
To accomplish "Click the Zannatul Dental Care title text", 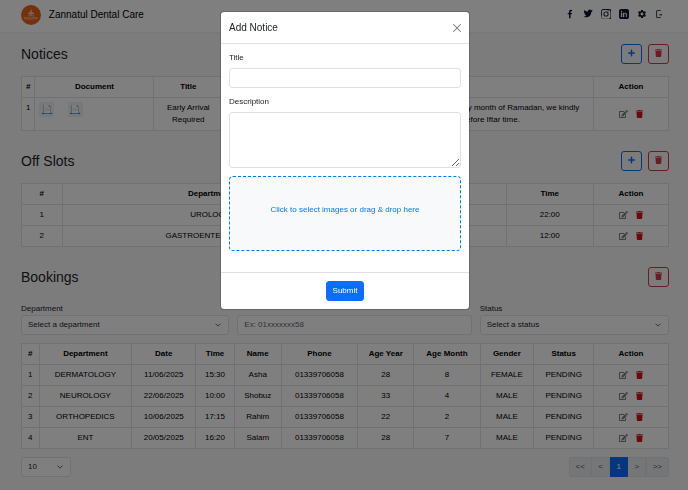I will coord(96,14).
